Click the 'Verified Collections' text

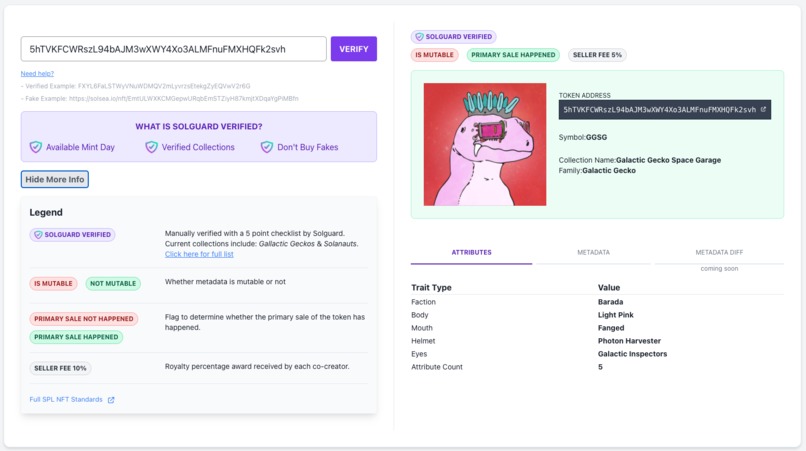198,147
